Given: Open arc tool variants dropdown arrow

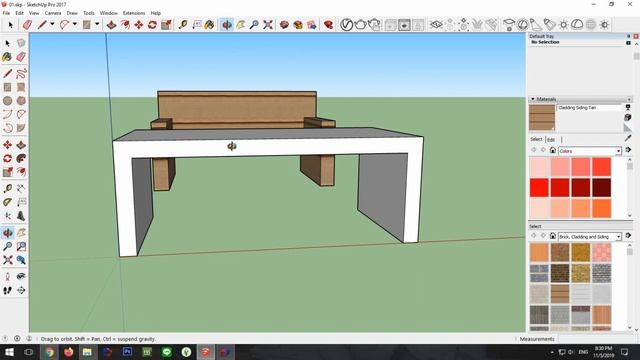Looking at the screenshot, I should pos(74,24).
